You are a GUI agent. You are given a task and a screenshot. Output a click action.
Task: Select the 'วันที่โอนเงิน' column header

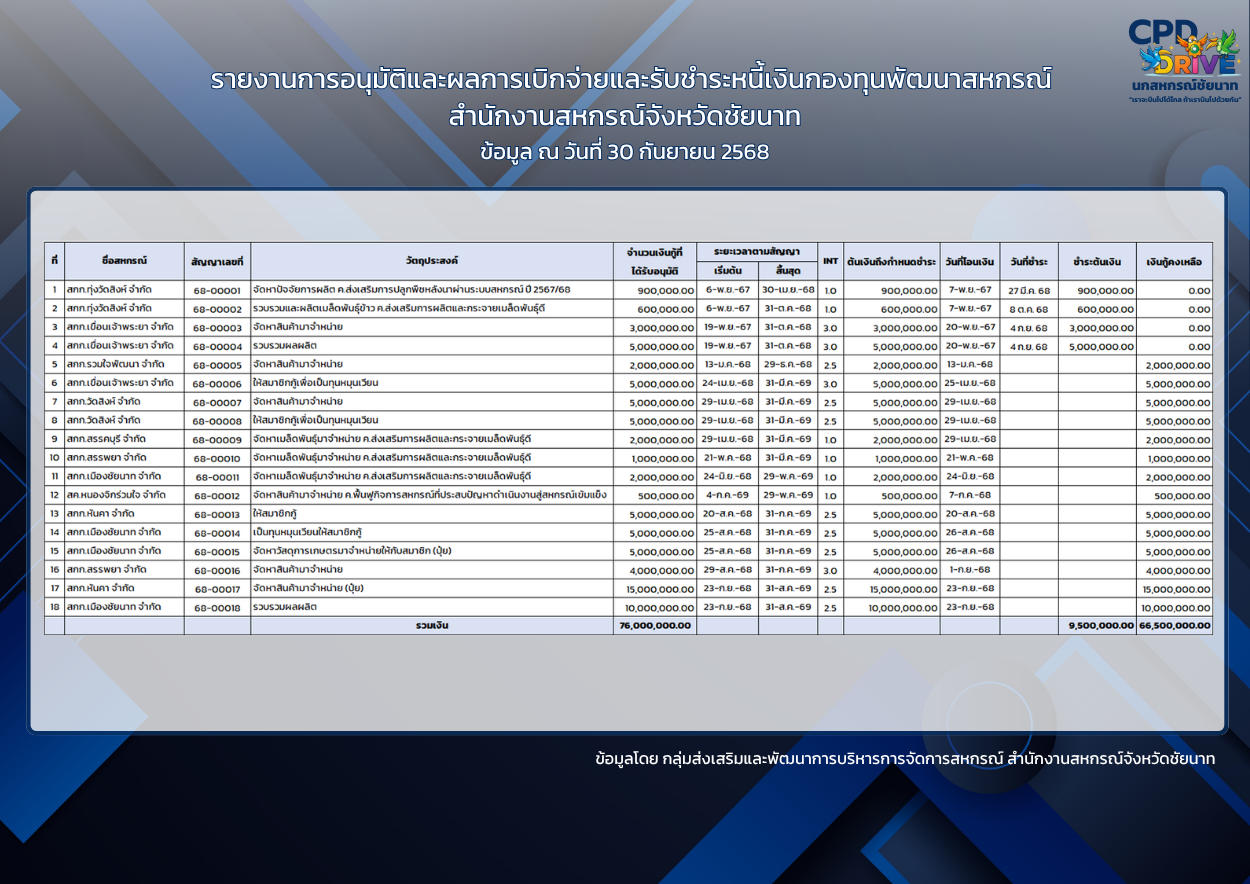click(969, 261)
